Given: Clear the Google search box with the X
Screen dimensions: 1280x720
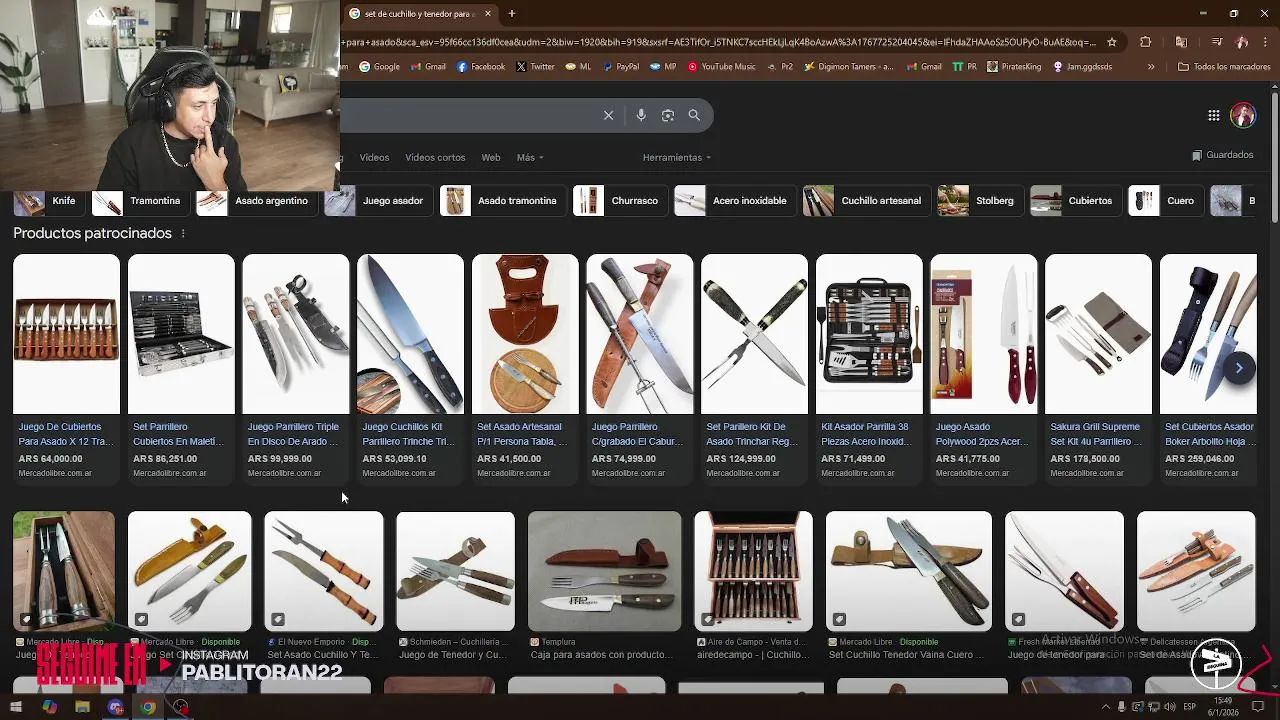Looking at the screenshot, I should (x=608, y=115).
